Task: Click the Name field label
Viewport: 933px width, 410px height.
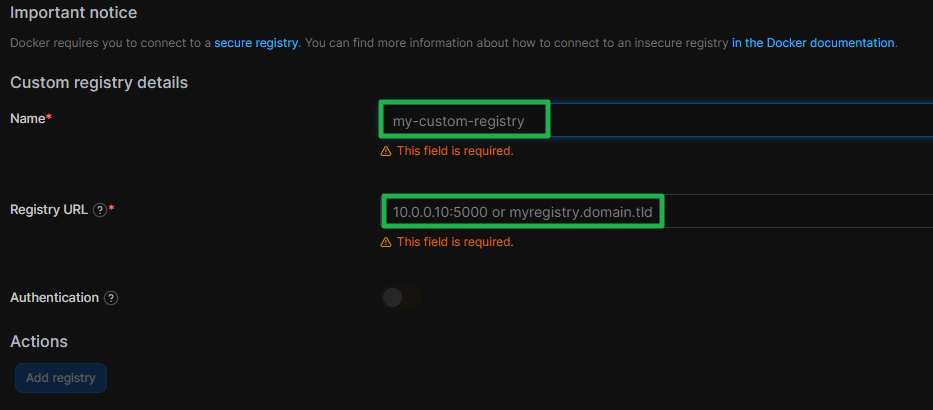Action: coord(27,119)
